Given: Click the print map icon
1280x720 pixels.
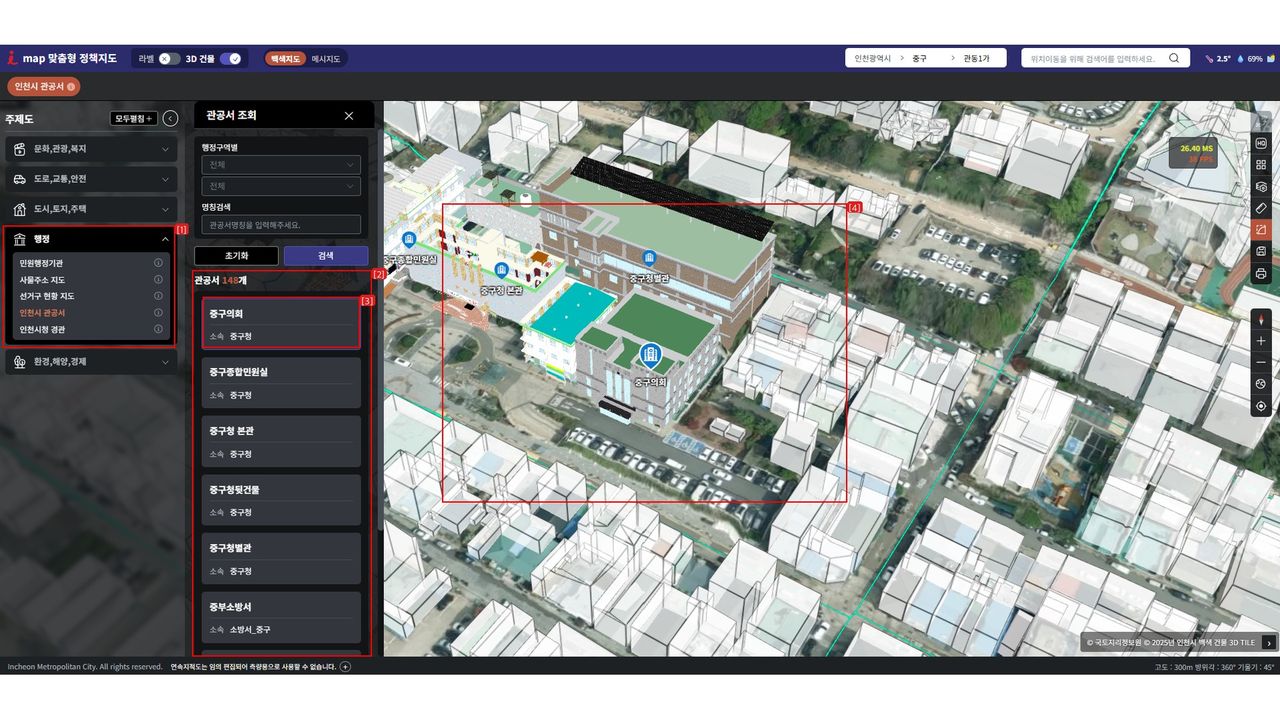Looking at the screenshot, I should [1261, 273].
